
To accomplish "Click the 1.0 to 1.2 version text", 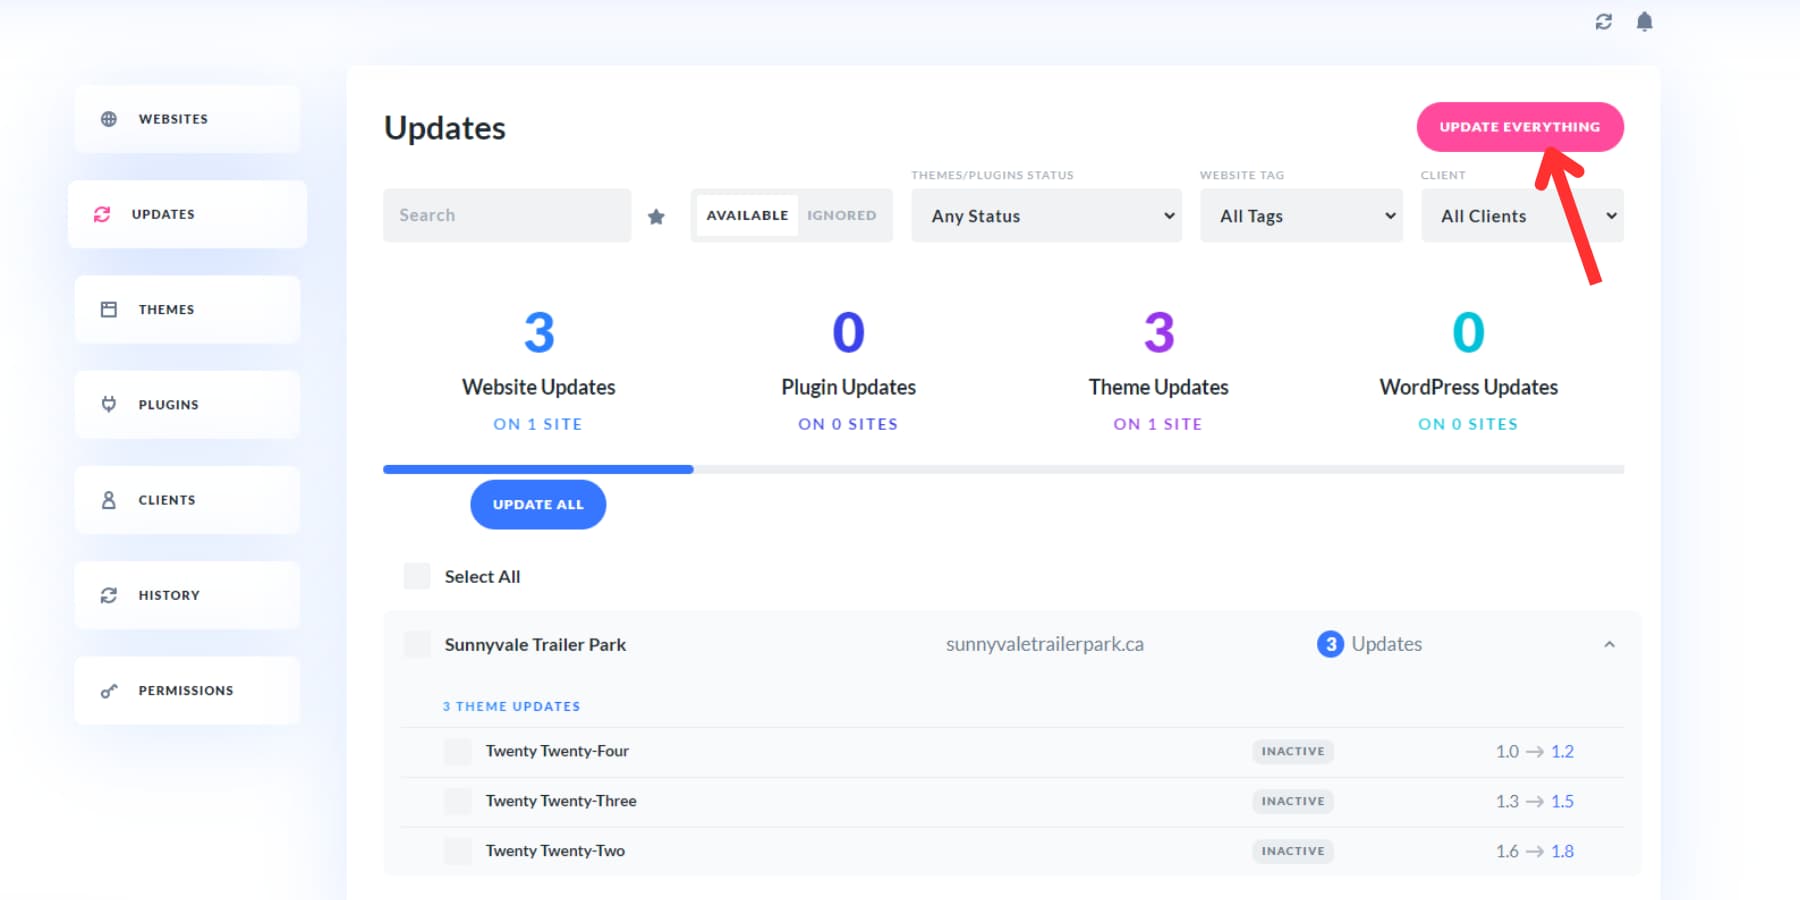I will click(1535, 752).
